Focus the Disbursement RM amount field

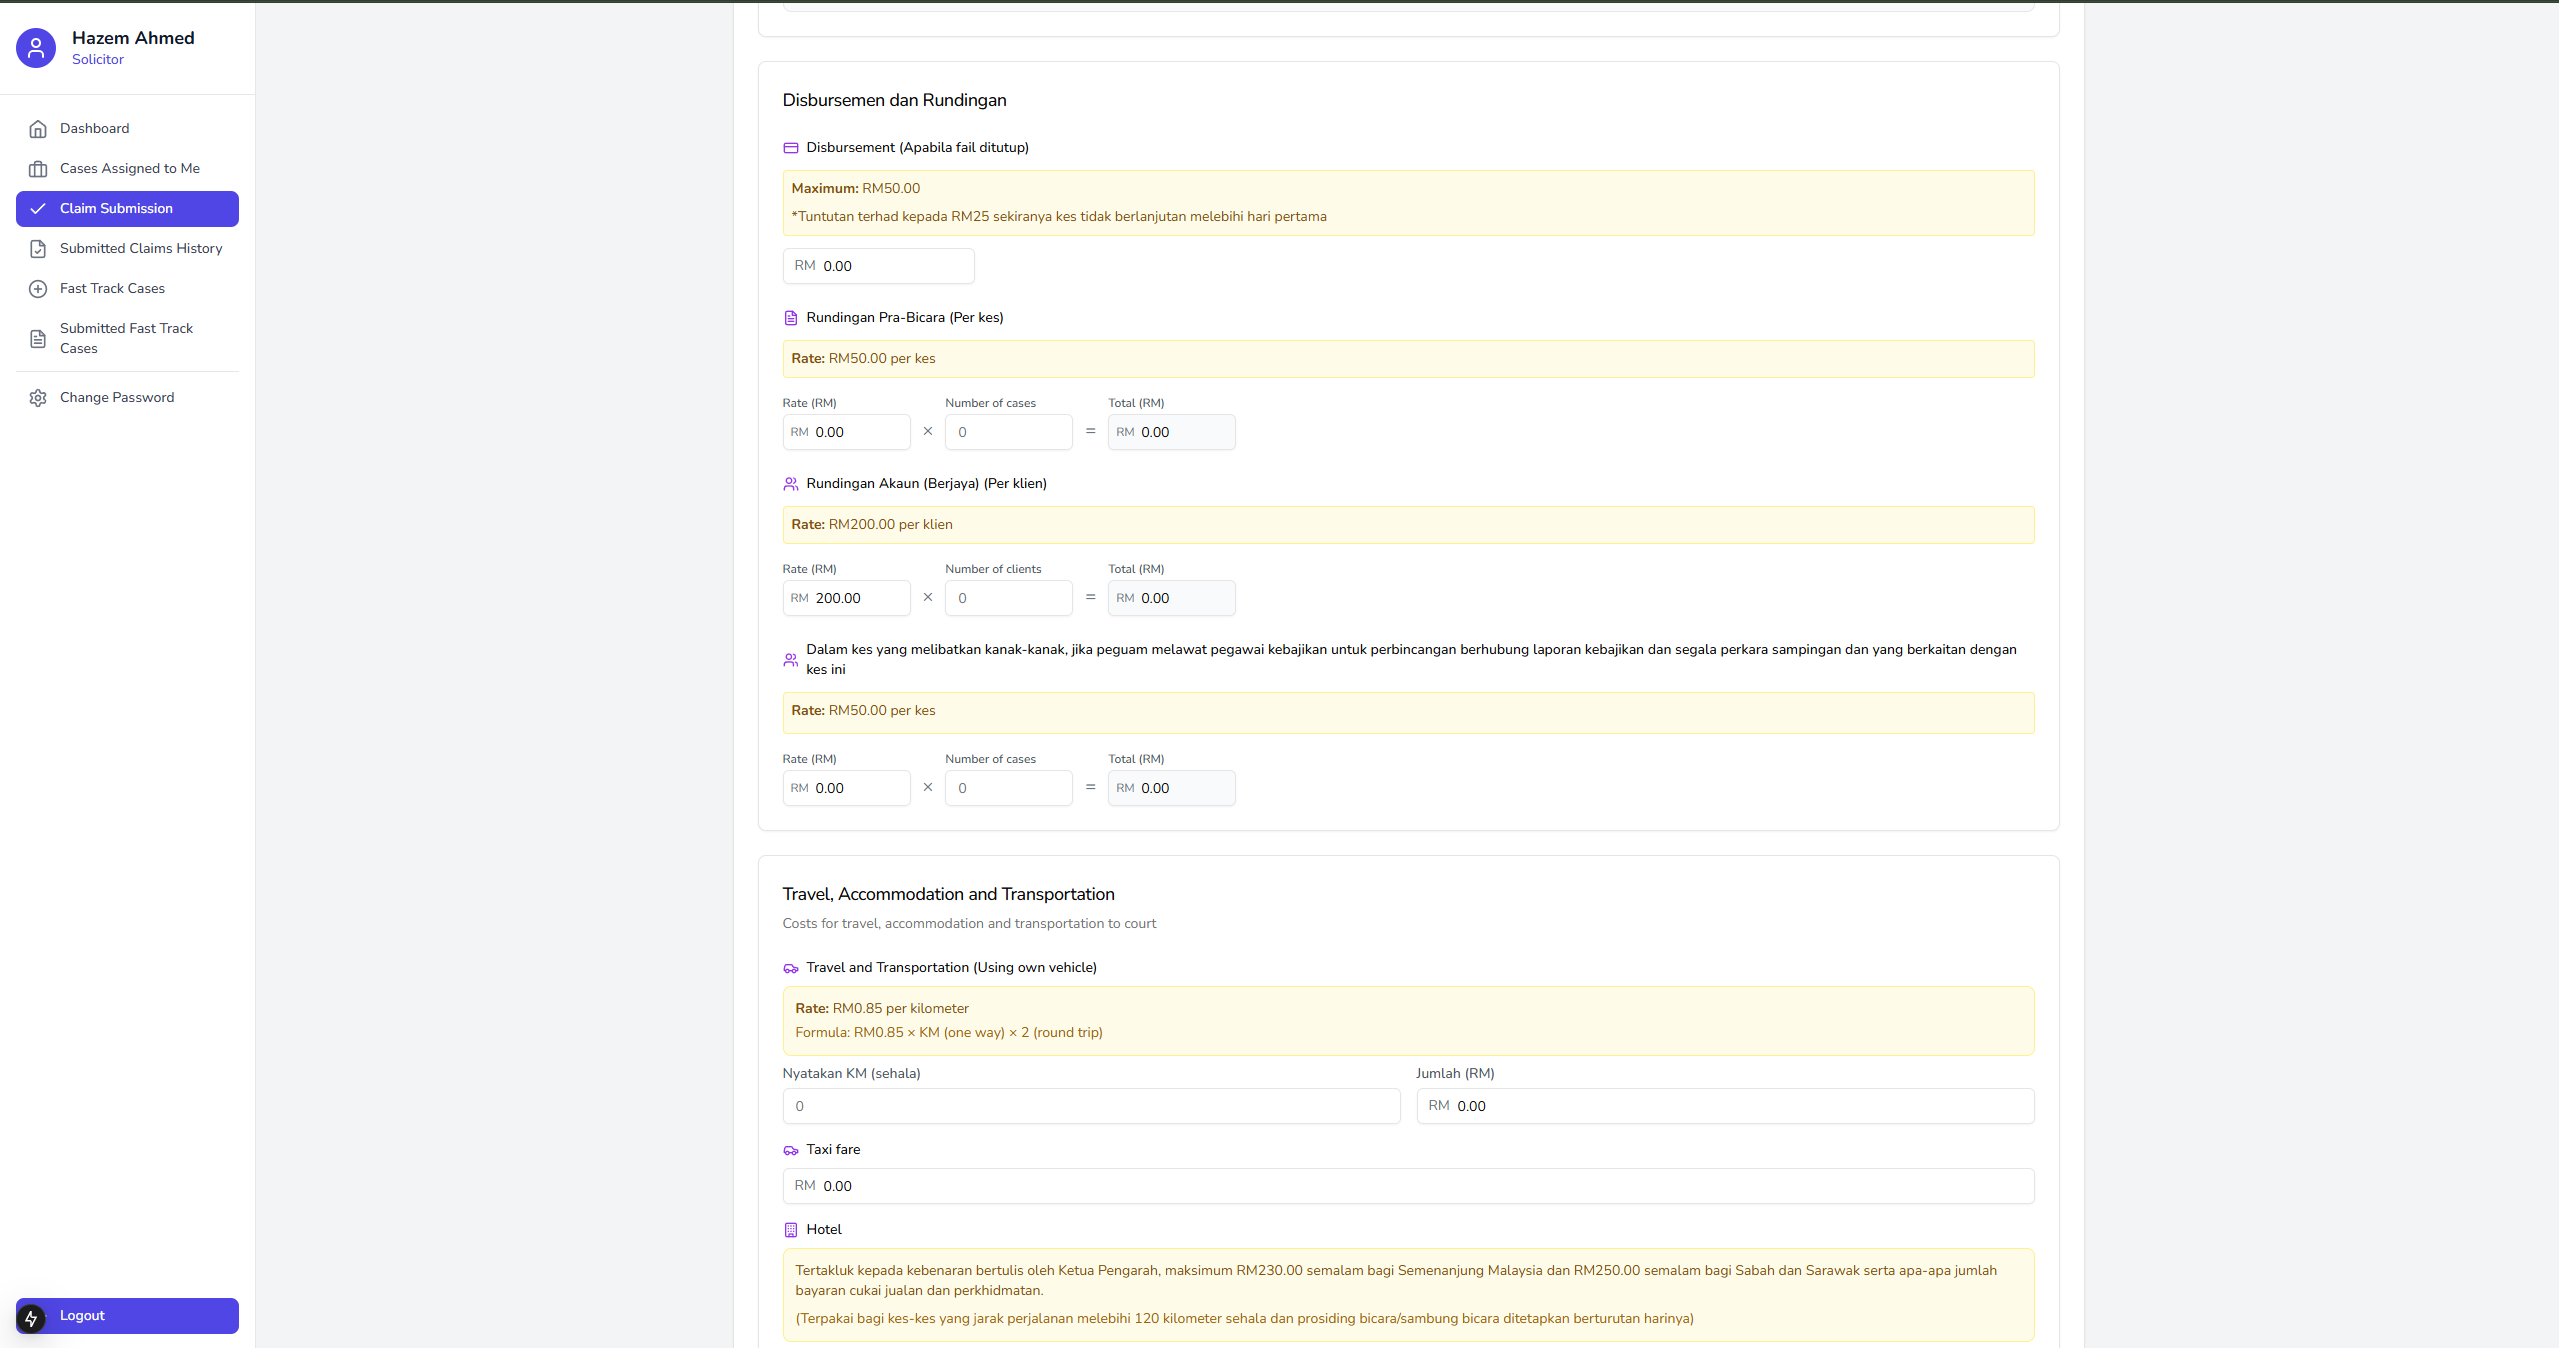coord(890,266)
